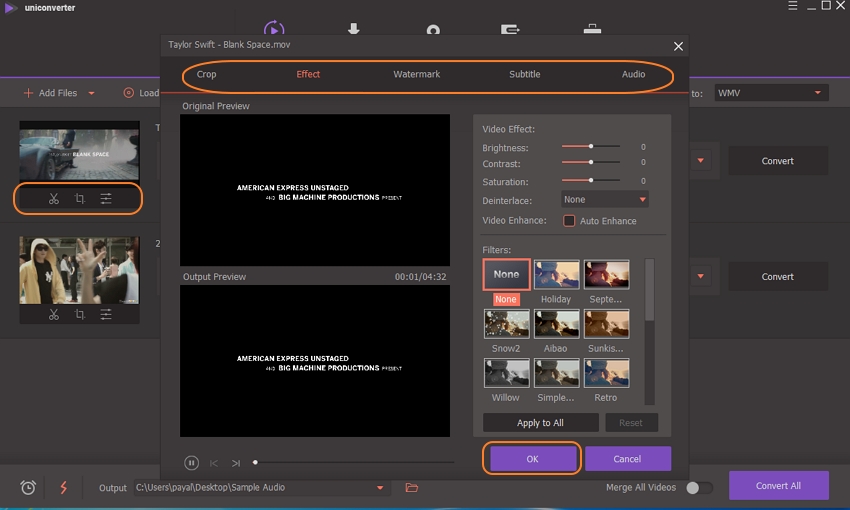Close the Blank Space edit dialog

[678, 46]
